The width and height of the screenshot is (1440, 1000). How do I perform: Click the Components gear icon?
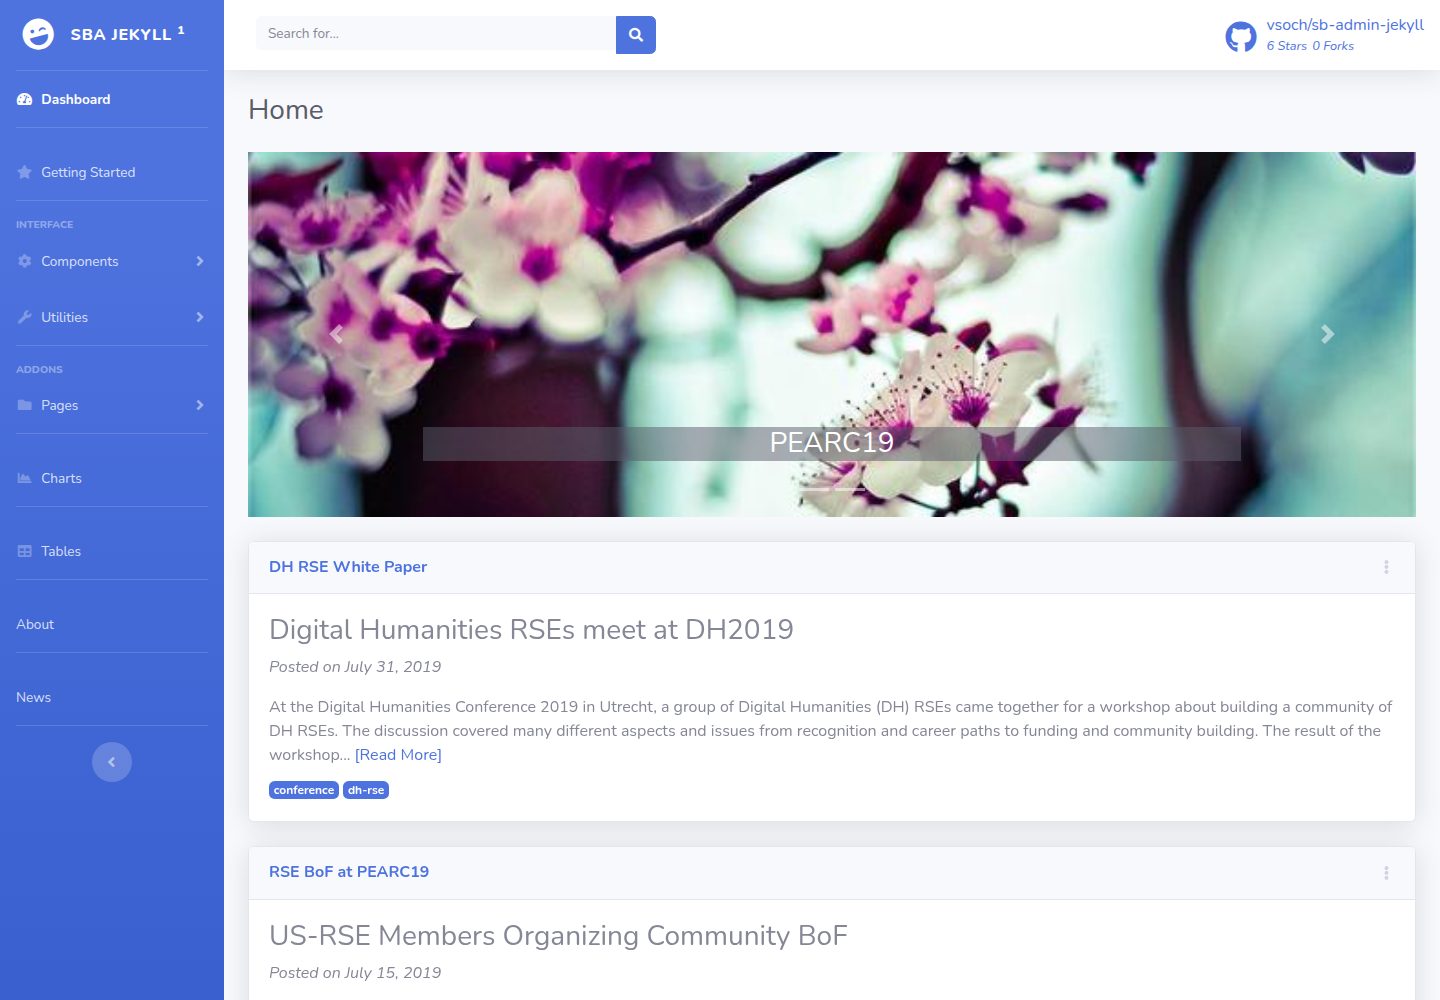25,261
